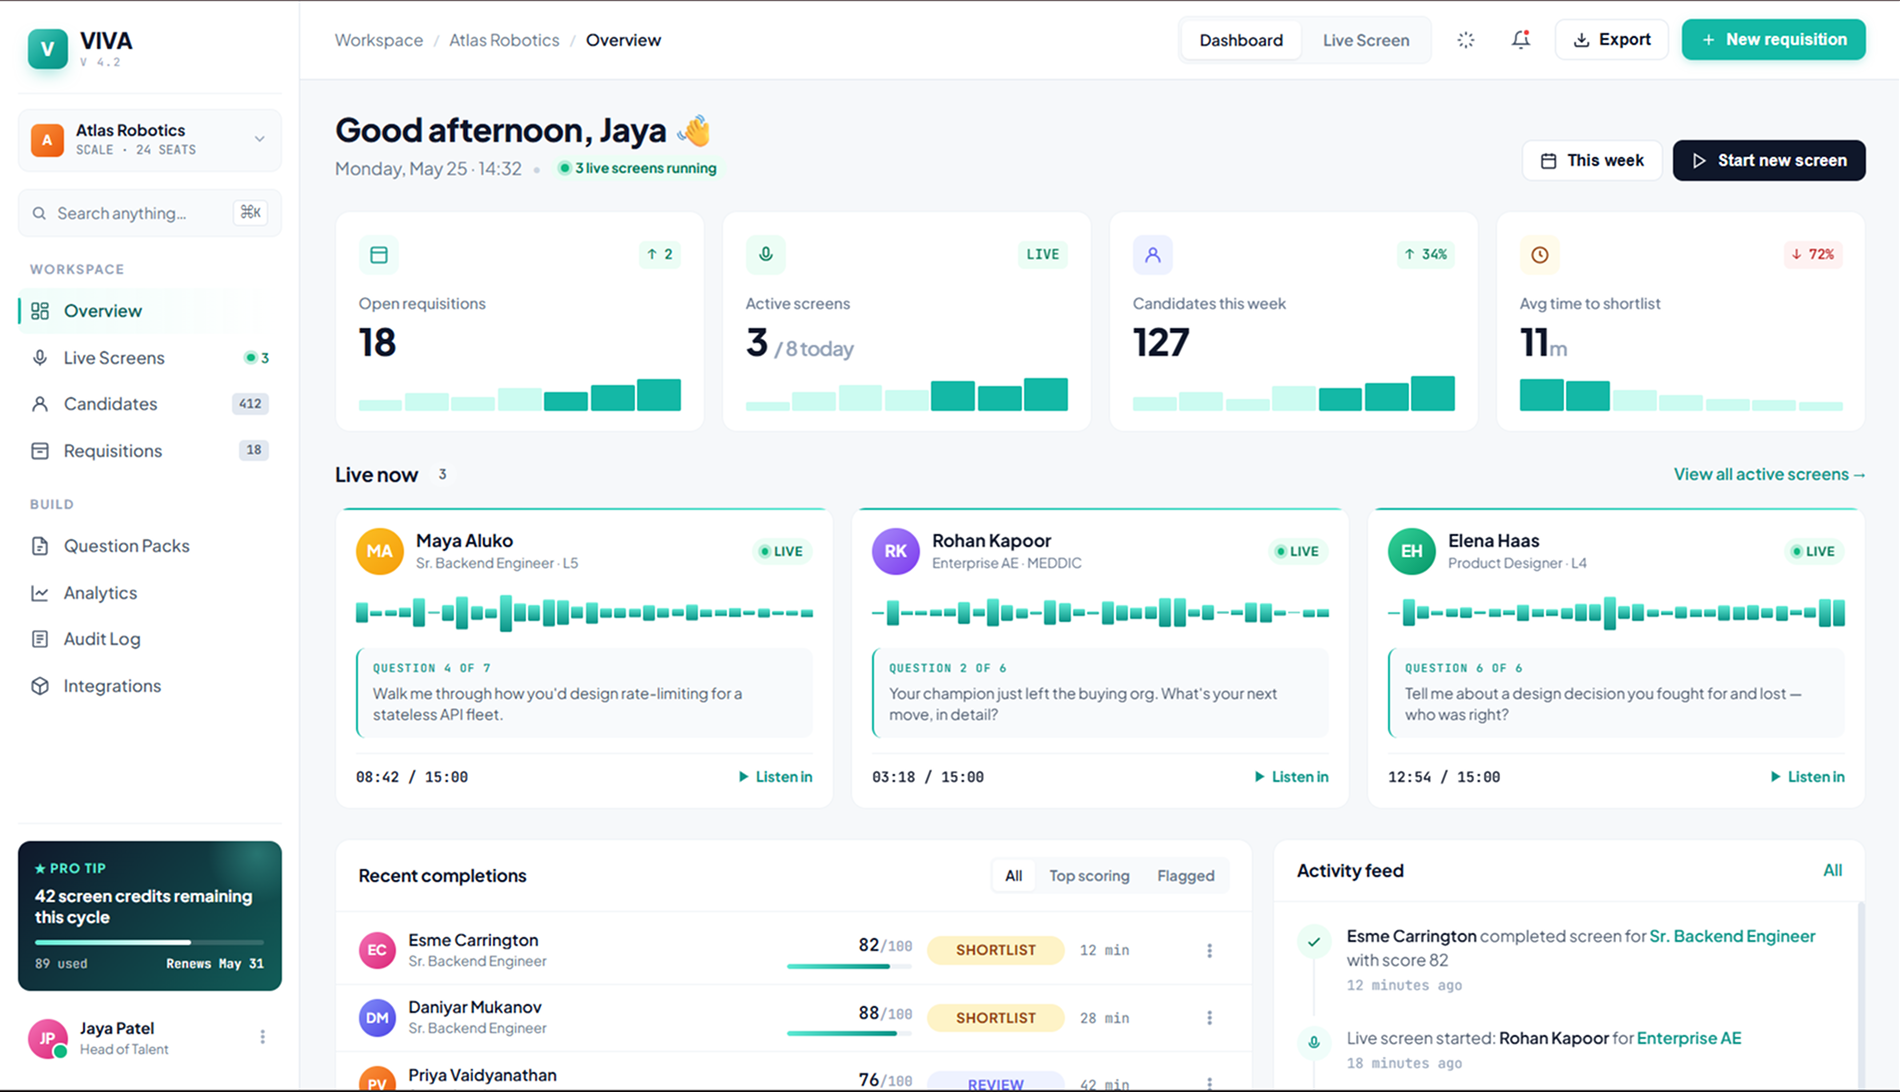Click the VIVA logo icon

click(47, 49)
